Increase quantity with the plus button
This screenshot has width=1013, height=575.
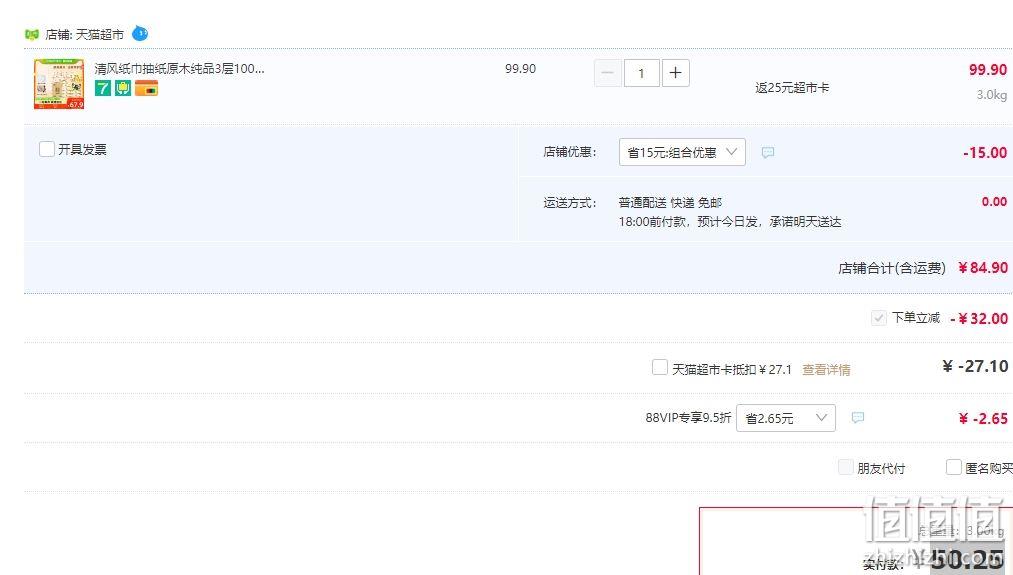676,73
